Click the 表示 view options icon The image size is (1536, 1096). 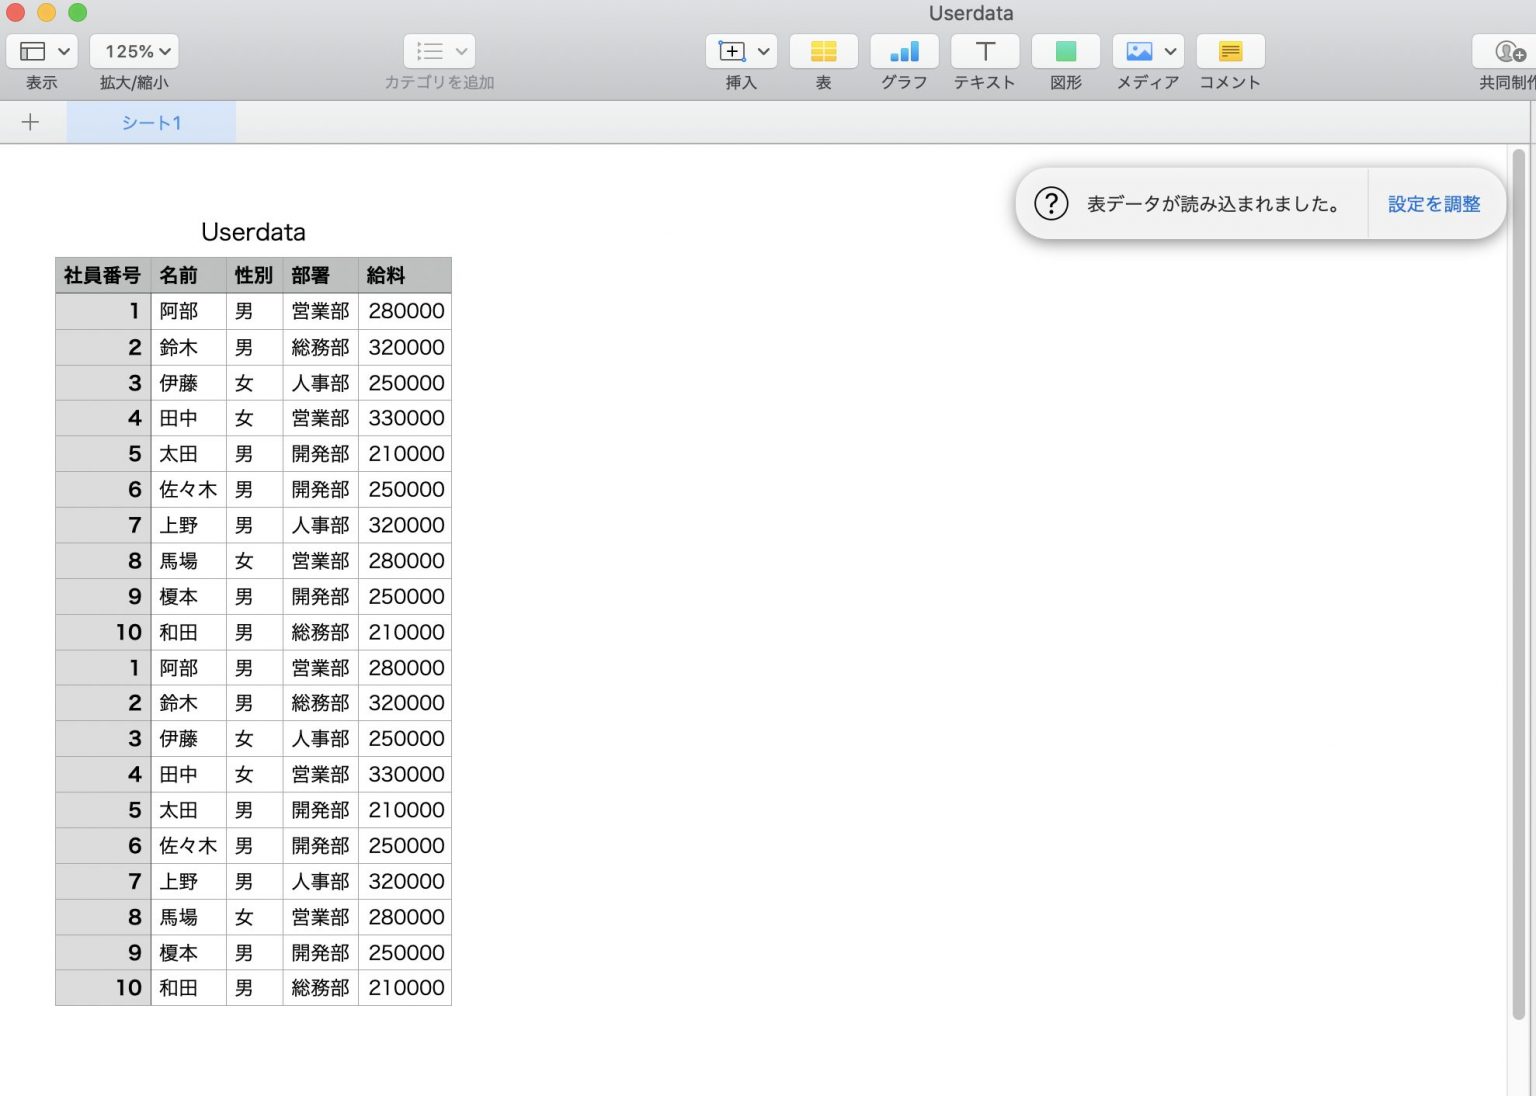pyautogui.click(x=33, y=51)
